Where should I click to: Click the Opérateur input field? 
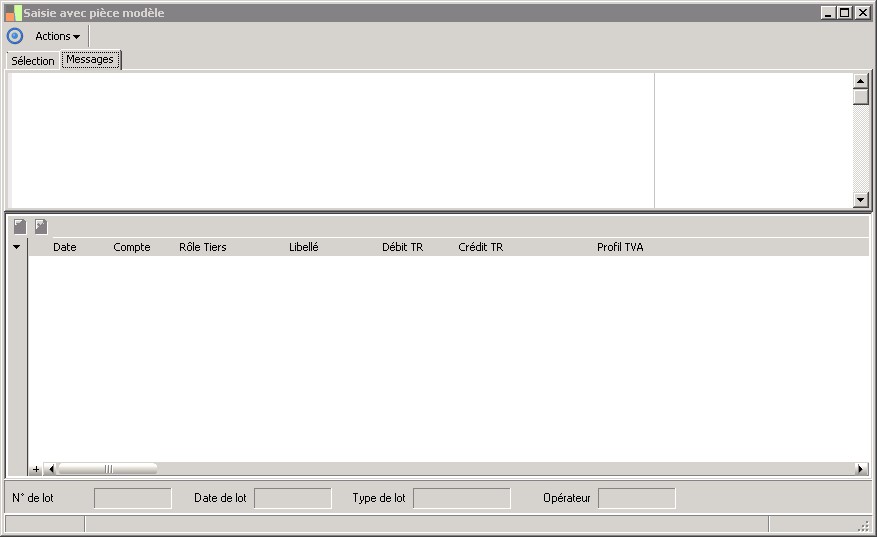[x=636, y=498]
